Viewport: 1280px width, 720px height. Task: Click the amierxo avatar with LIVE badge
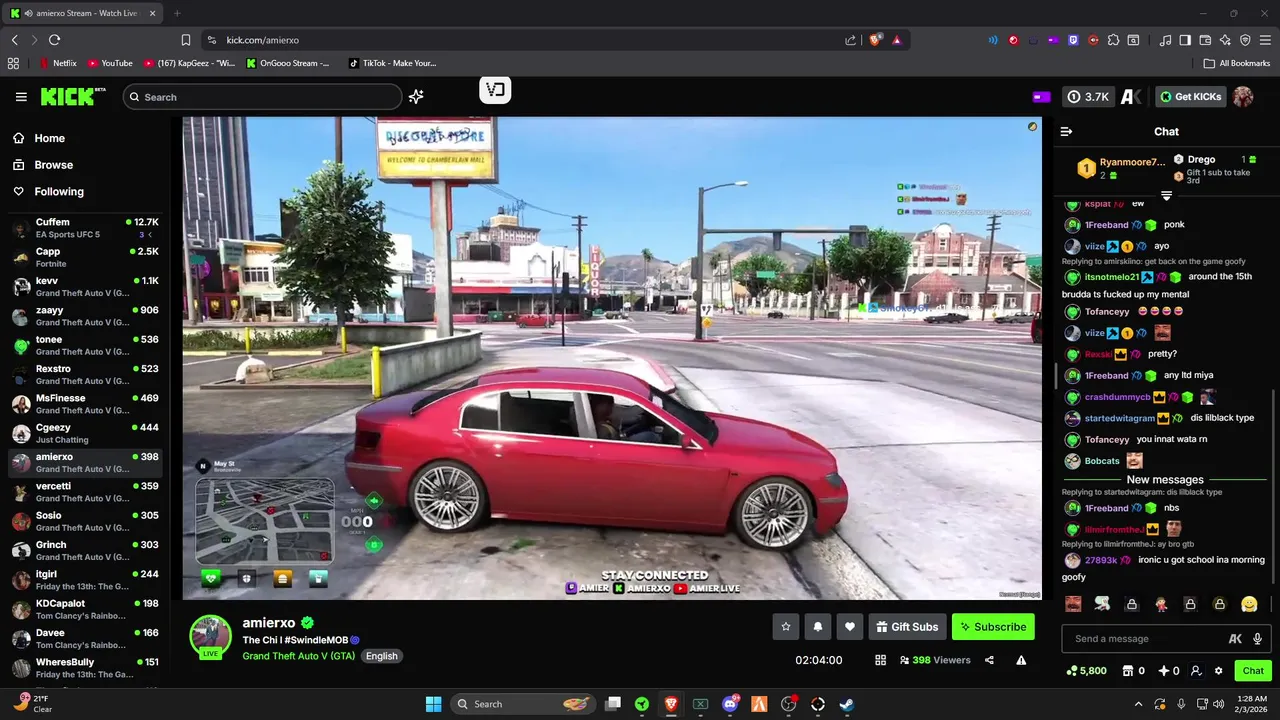pos(211,637)
